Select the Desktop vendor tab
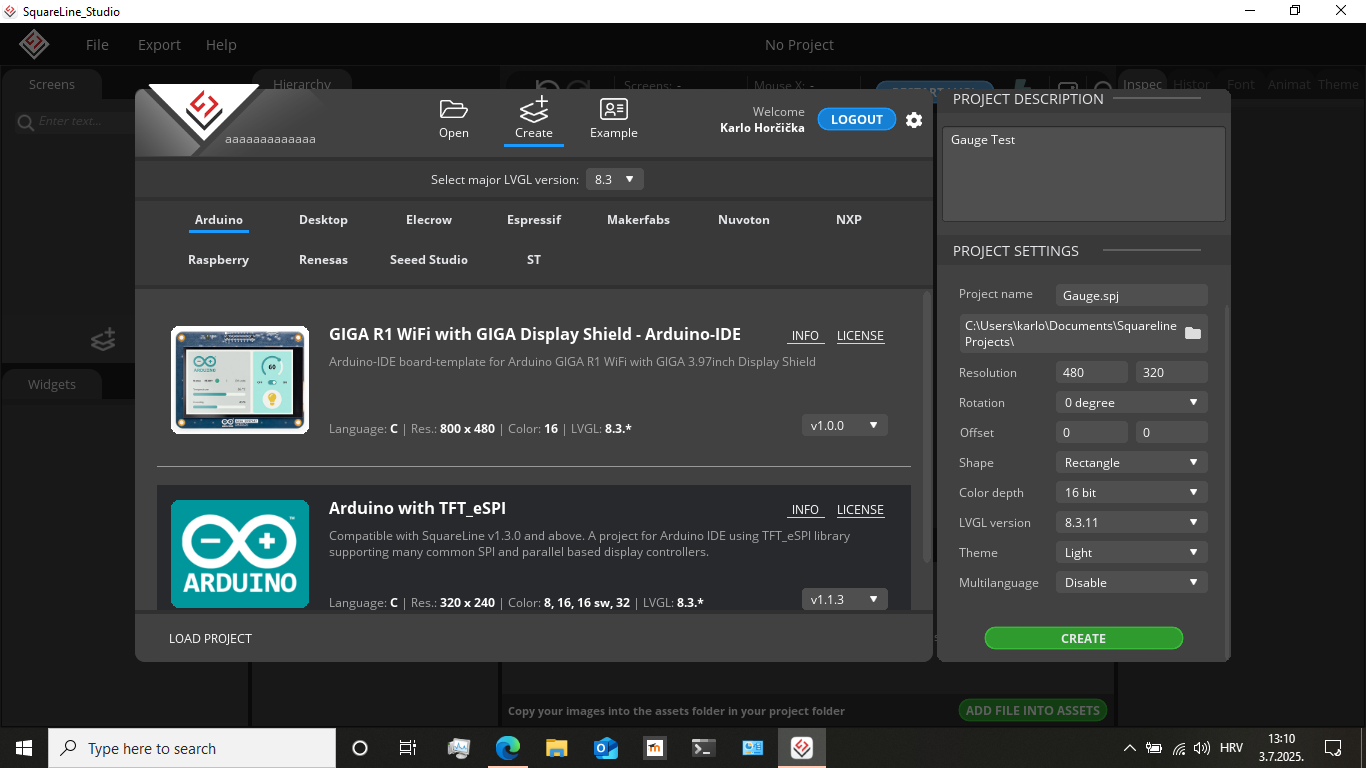 click(x=323, y=220)
